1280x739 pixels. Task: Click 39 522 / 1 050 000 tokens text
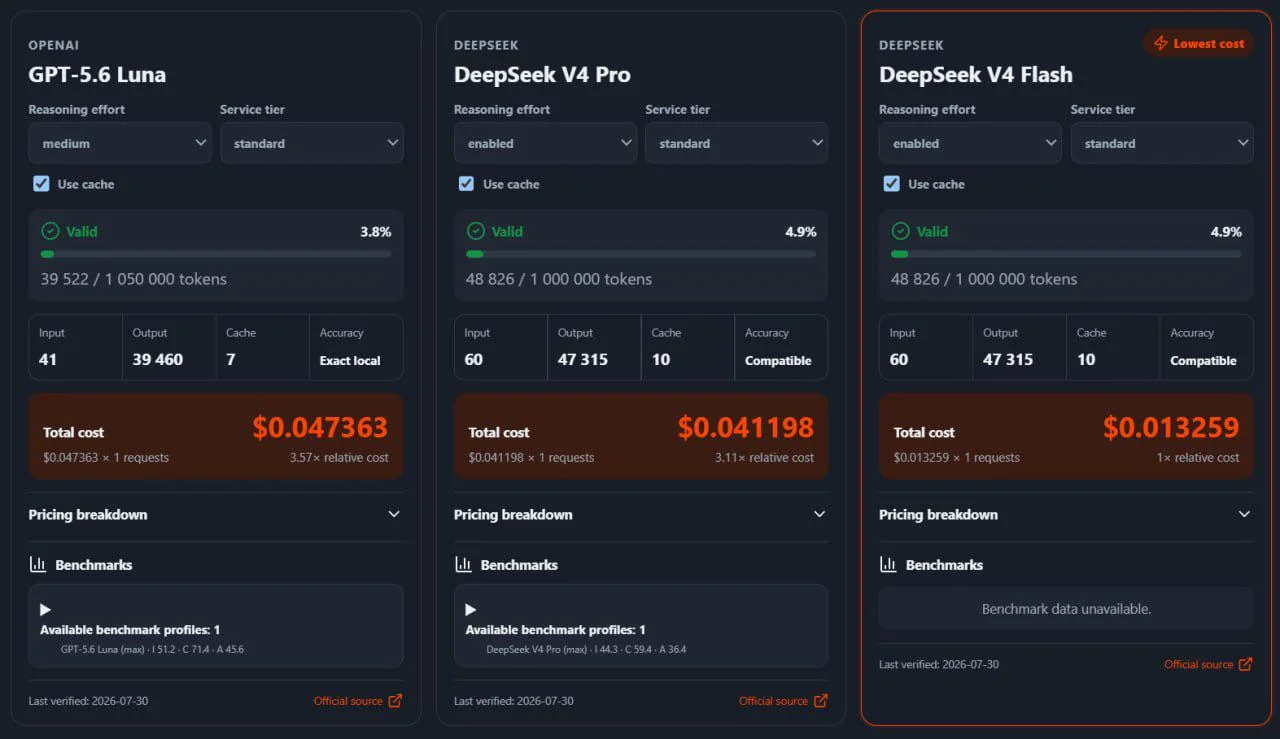[x=134, y=279]
